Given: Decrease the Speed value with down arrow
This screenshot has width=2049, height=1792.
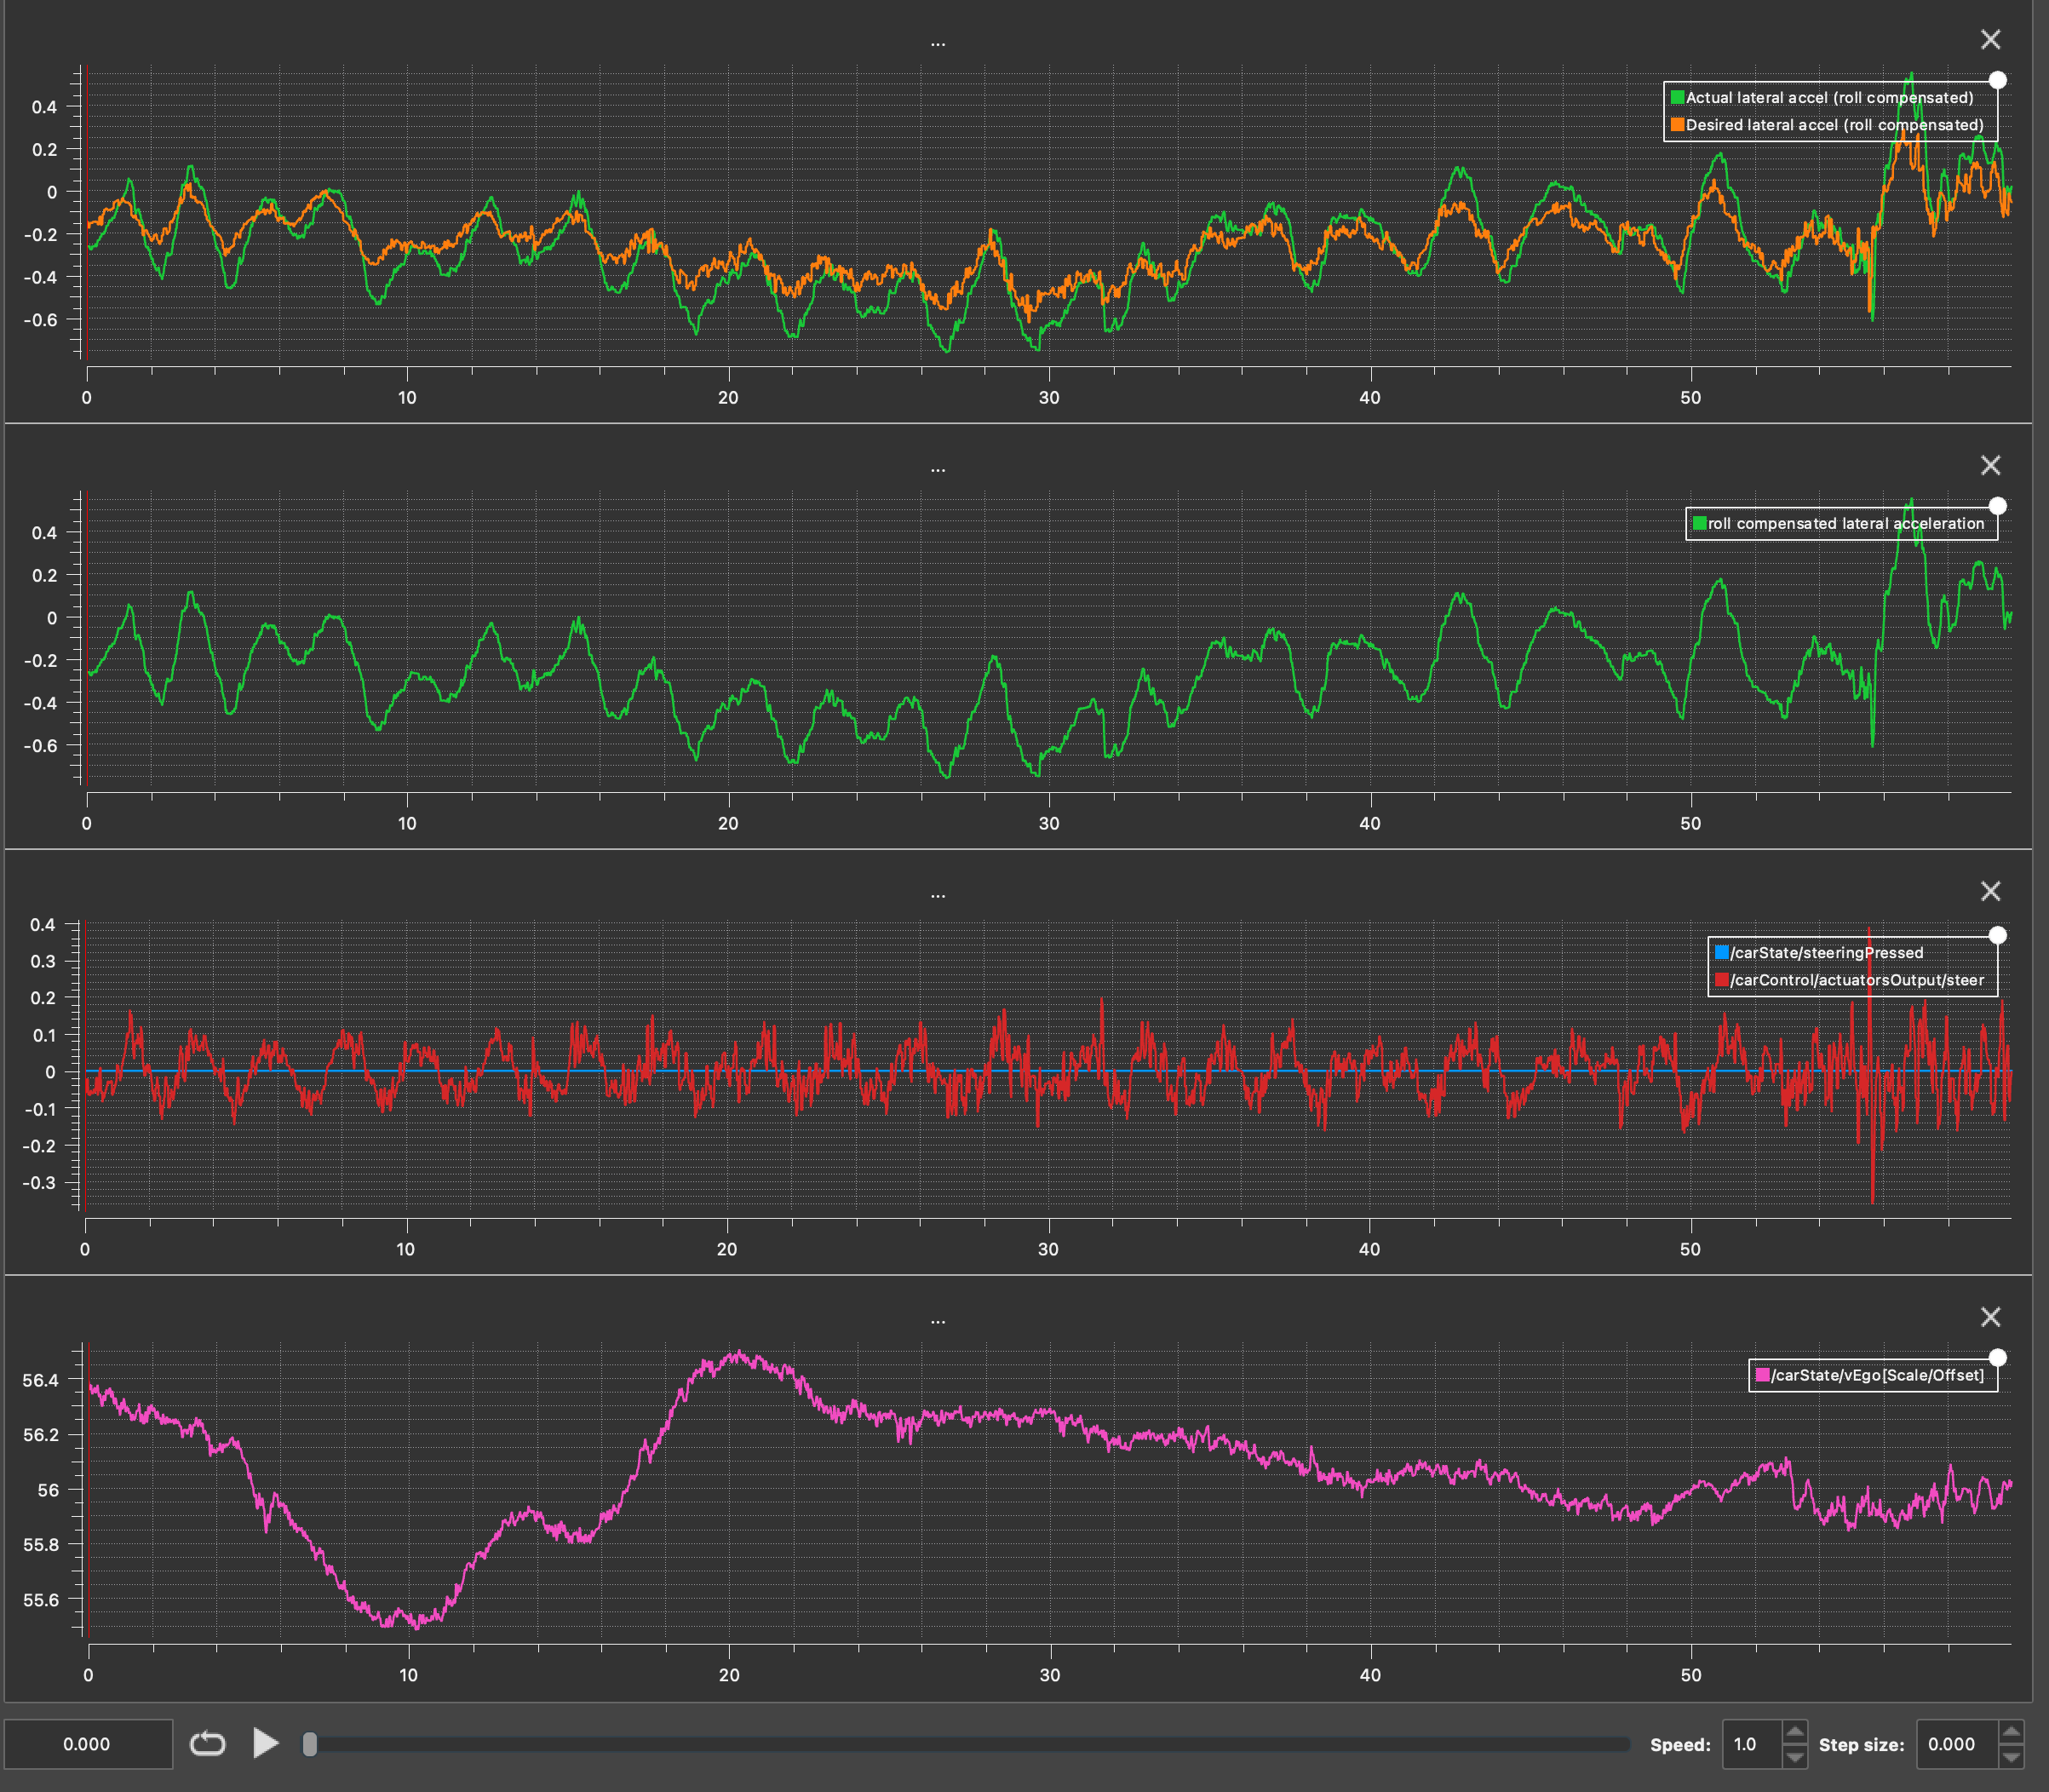Looking at the screenshot, I should click(1795, 1756).
